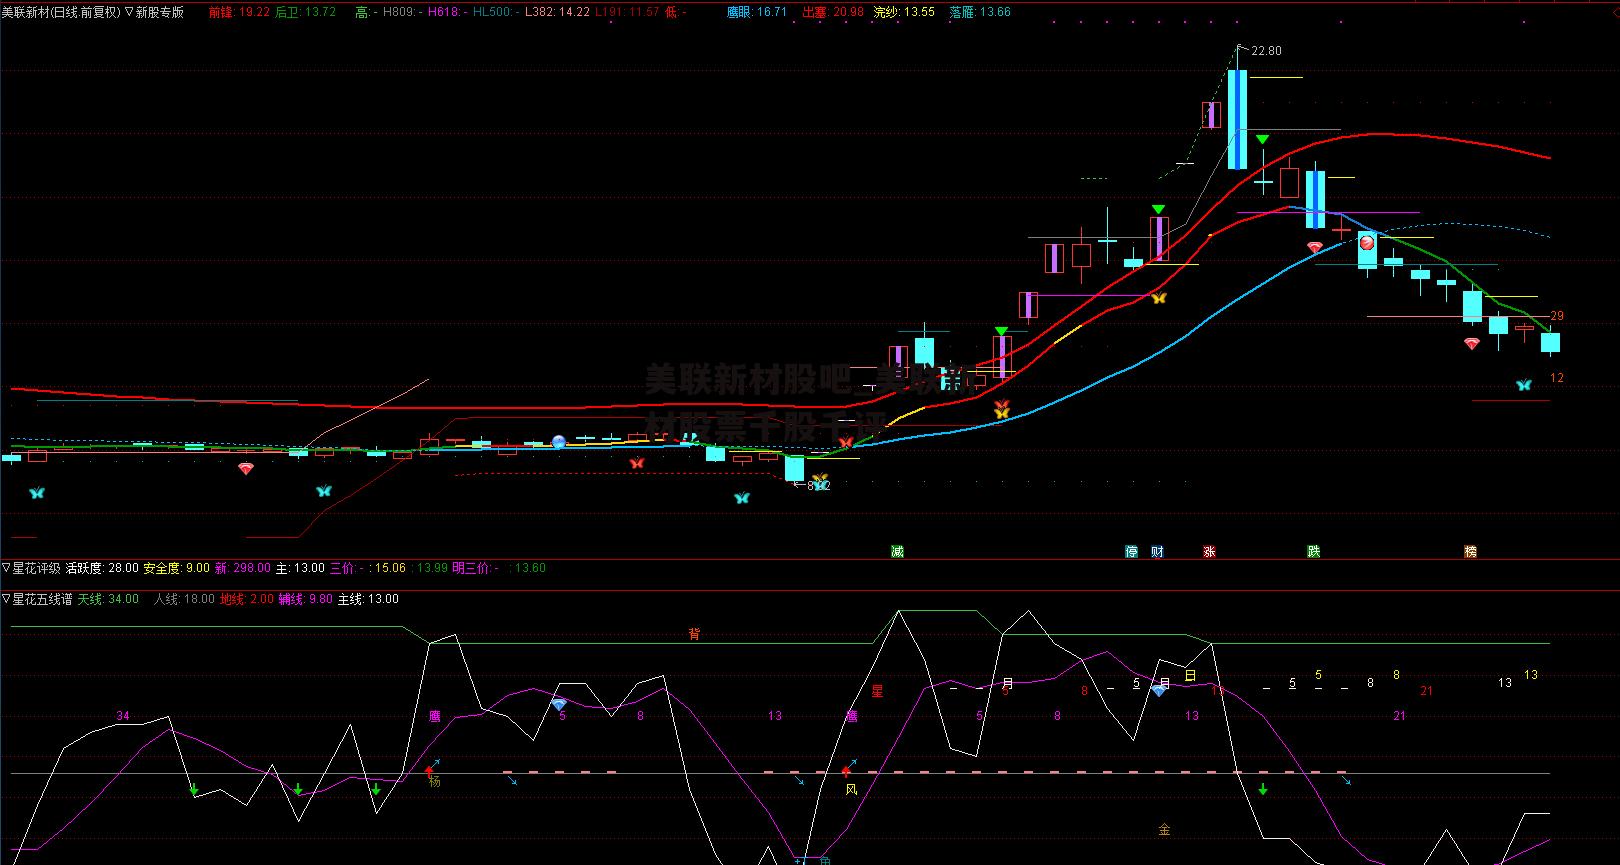Click the 浣纱: 13.55 value

904,13
